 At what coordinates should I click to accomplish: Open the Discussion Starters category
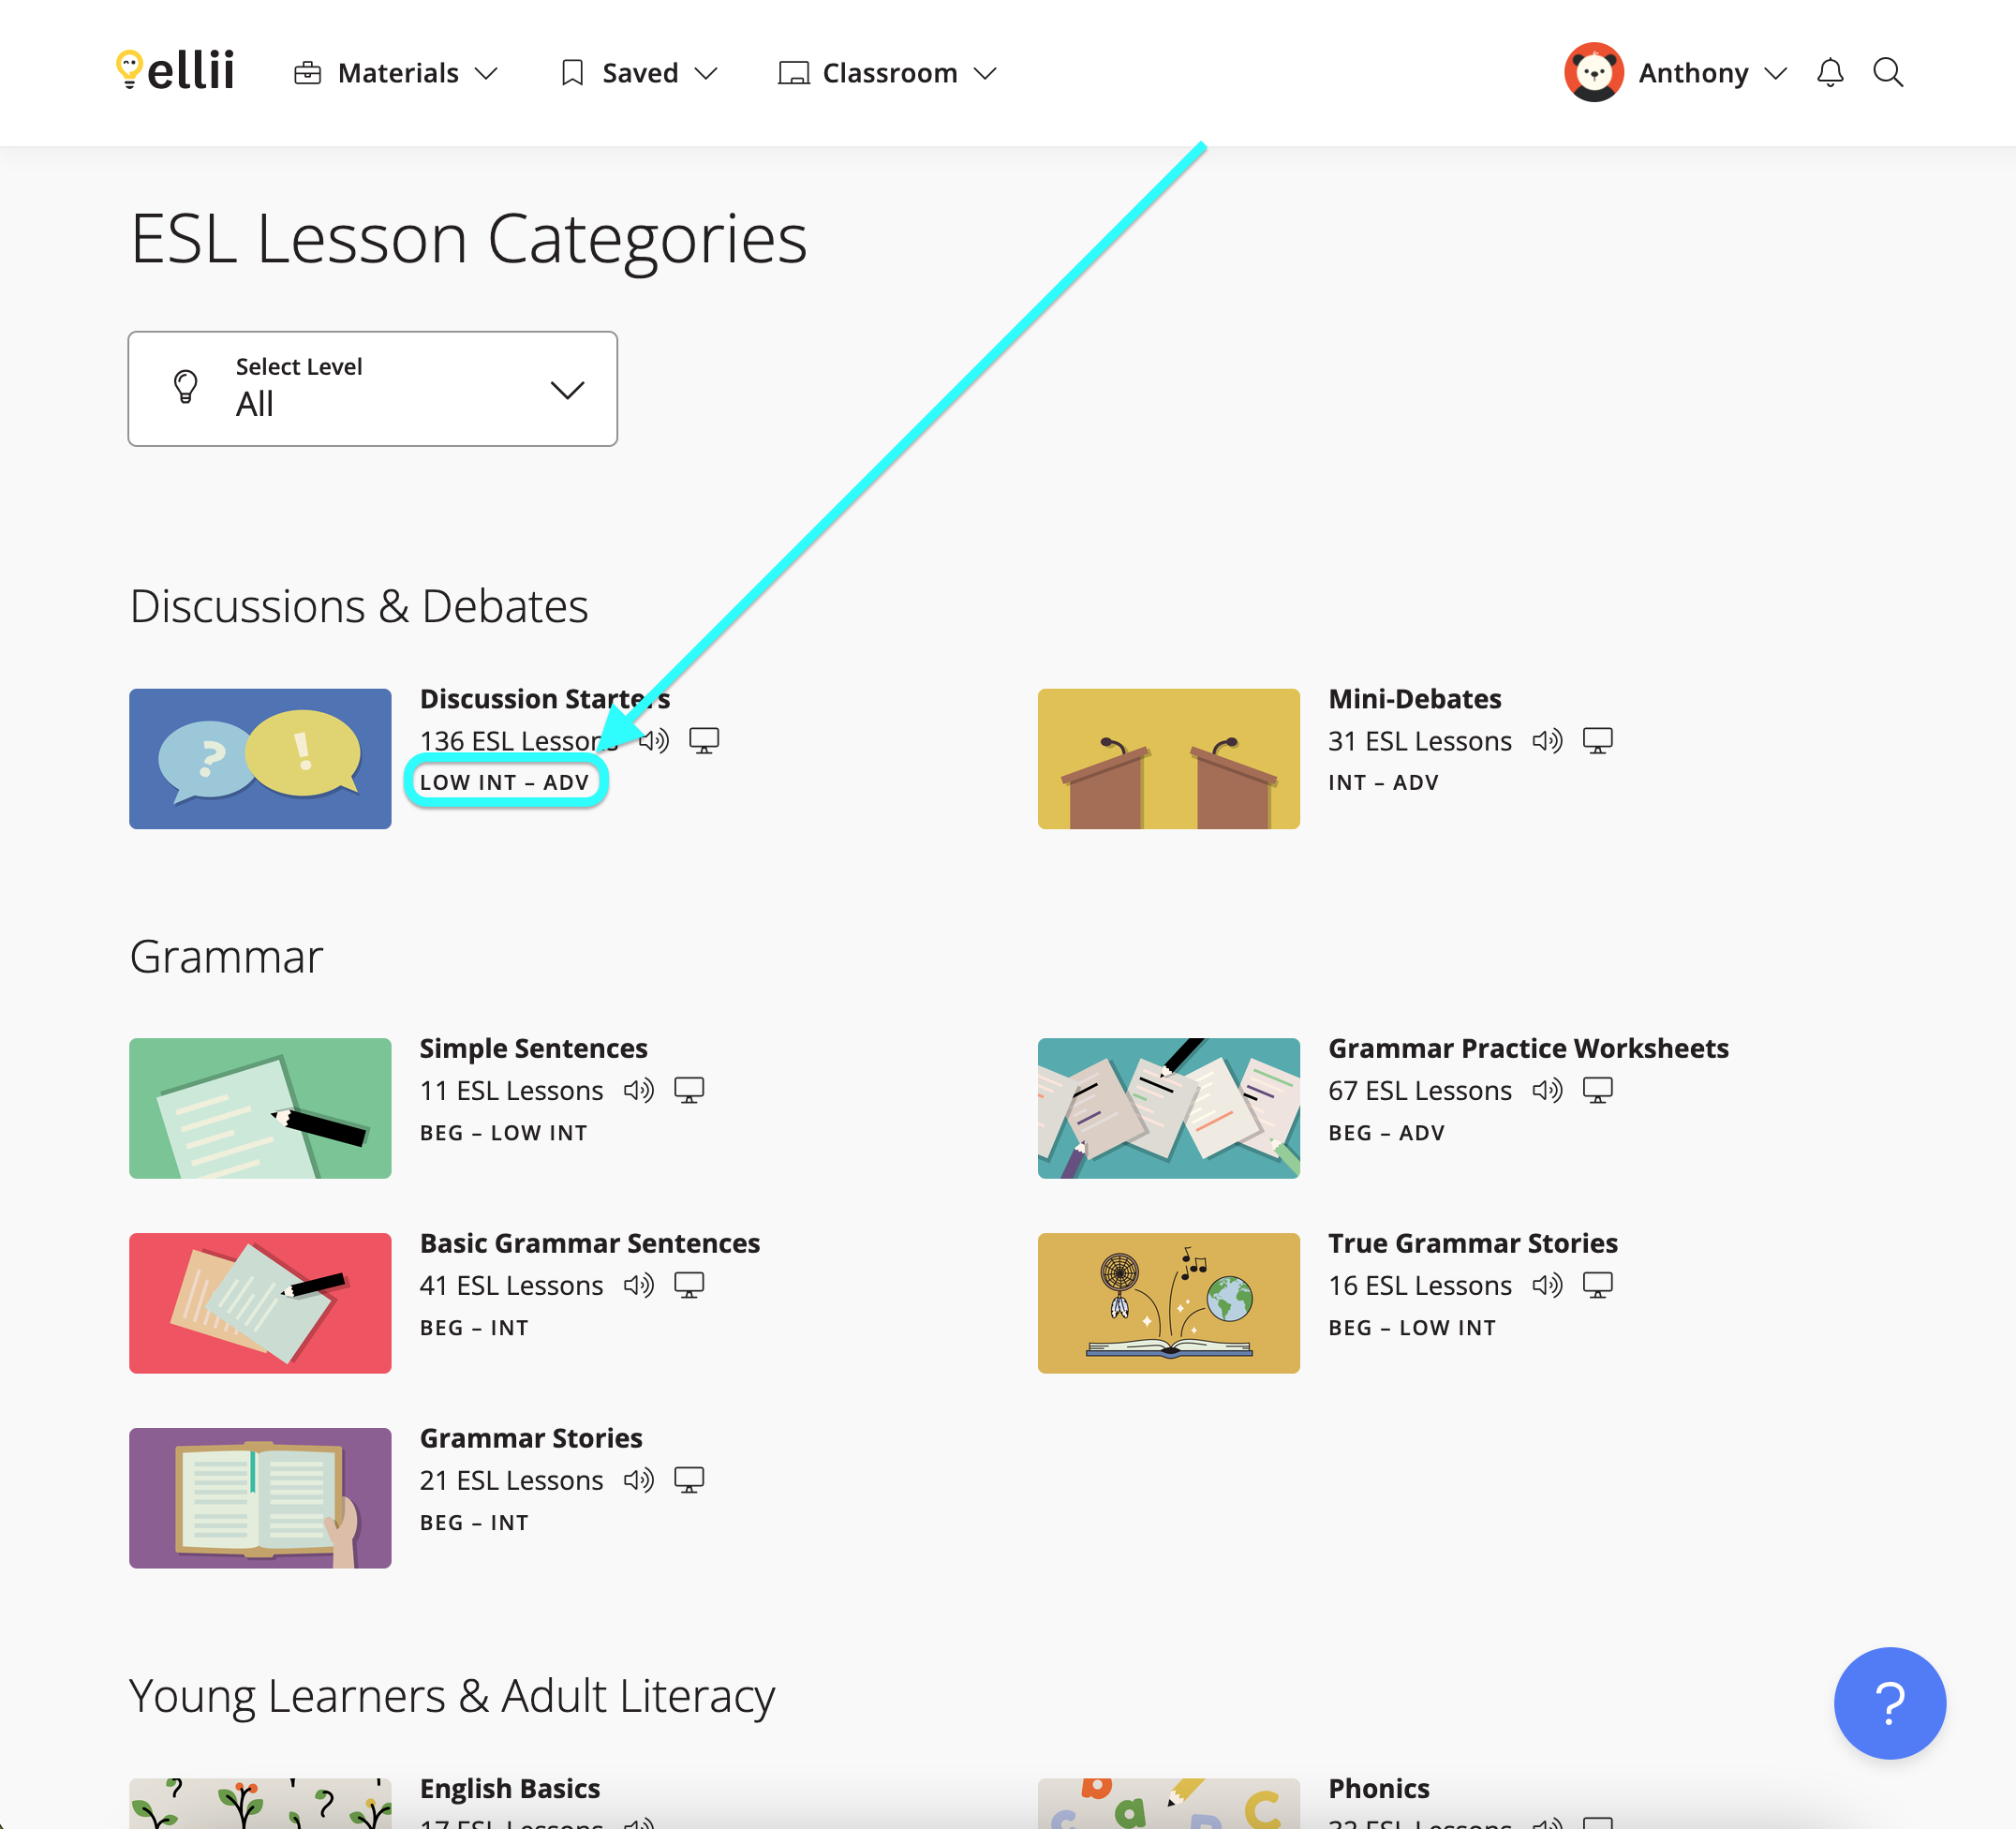(x=545, y=698)
